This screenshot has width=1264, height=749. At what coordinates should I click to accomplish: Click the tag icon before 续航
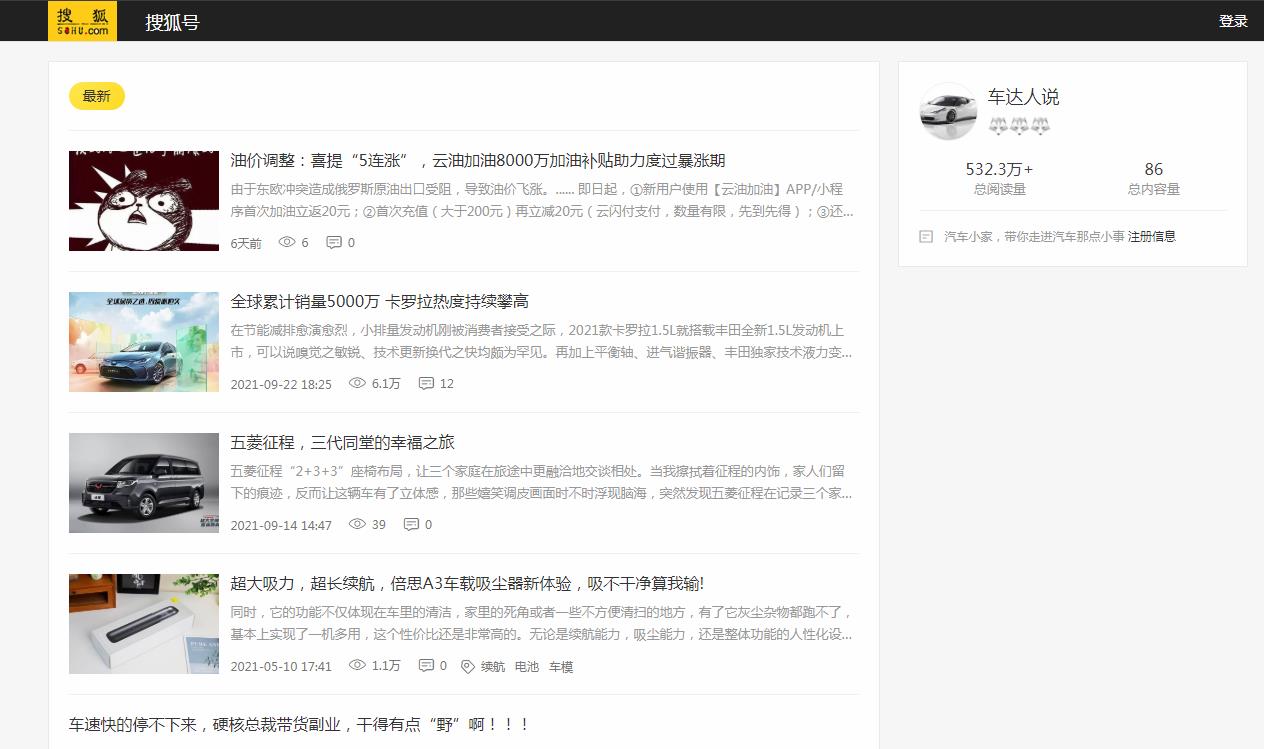[x=467, y=666]
